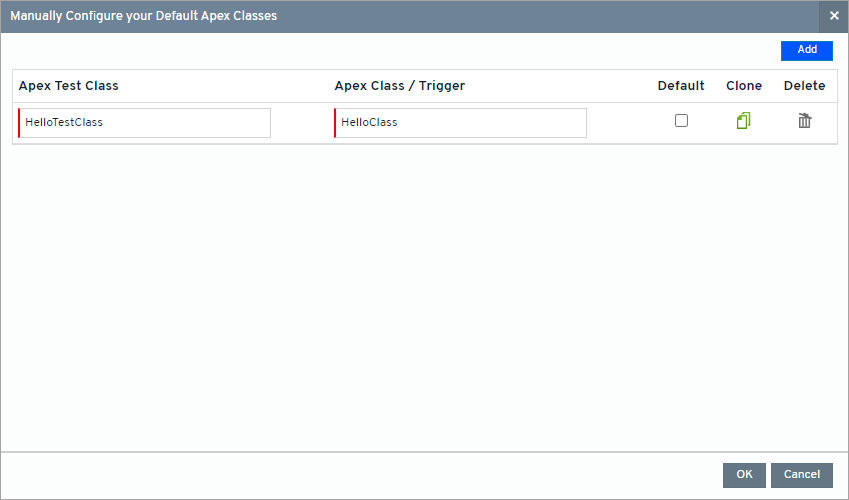Viewport: 849px width, 500px height.
Task: Delete the HelloTestClass row via trash icon
Action: pyautogui.click(x=804, y=121)
